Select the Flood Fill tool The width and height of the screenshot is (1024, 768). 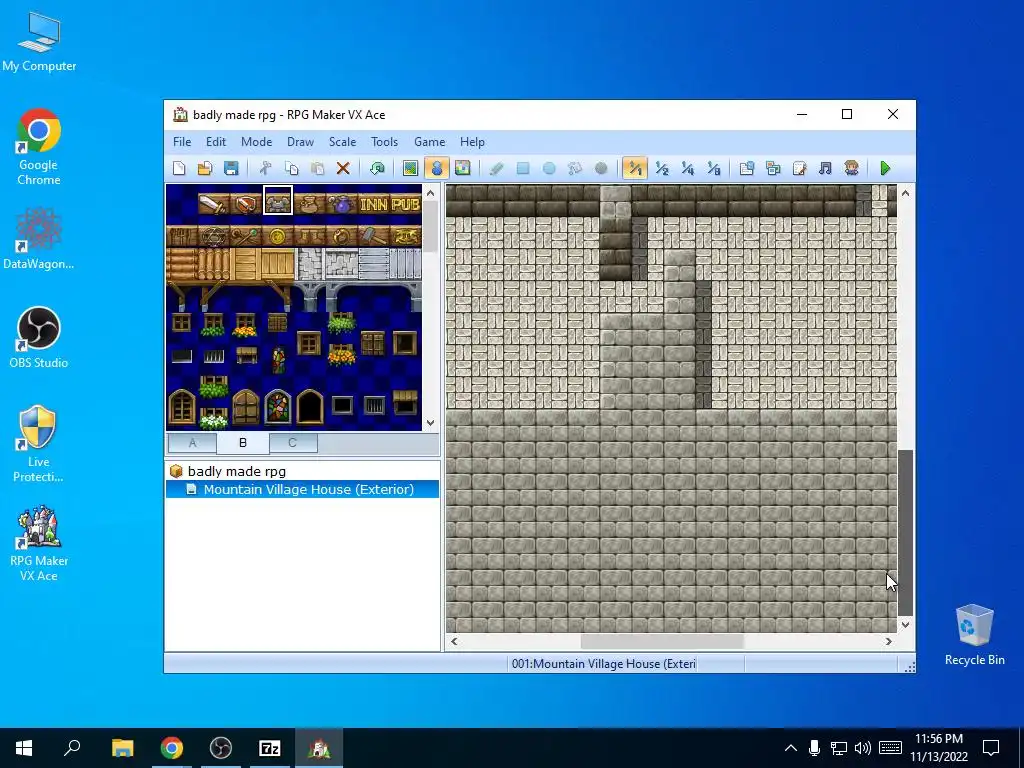pyautogui.click(x=575, y=168)
